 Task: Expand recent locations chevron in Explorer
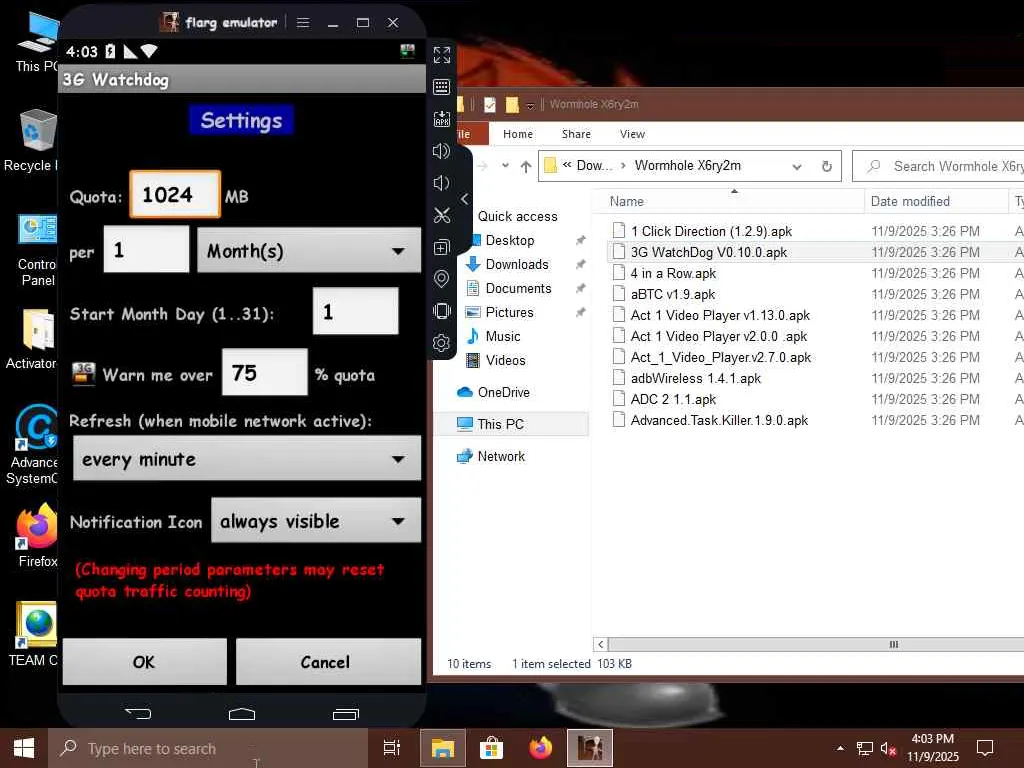pos(505,166)
